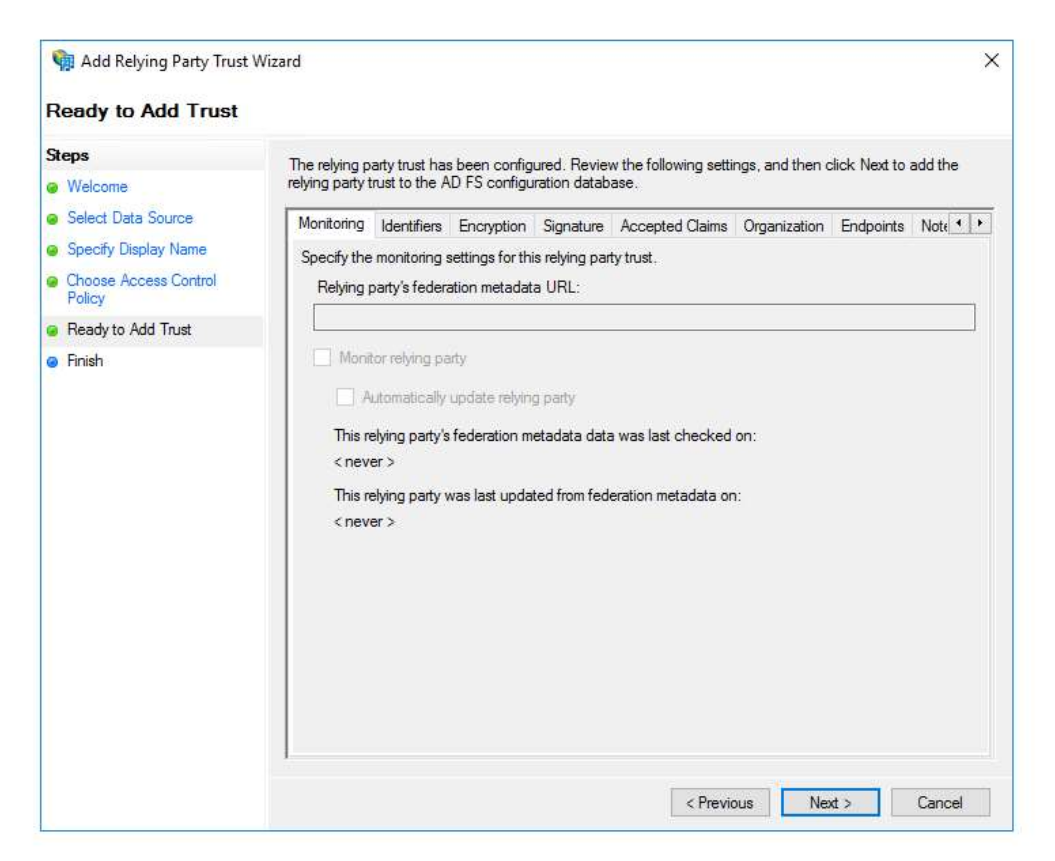Open the Organization tab
Screen dimensions: 1055x861
[x=783, y=226]
